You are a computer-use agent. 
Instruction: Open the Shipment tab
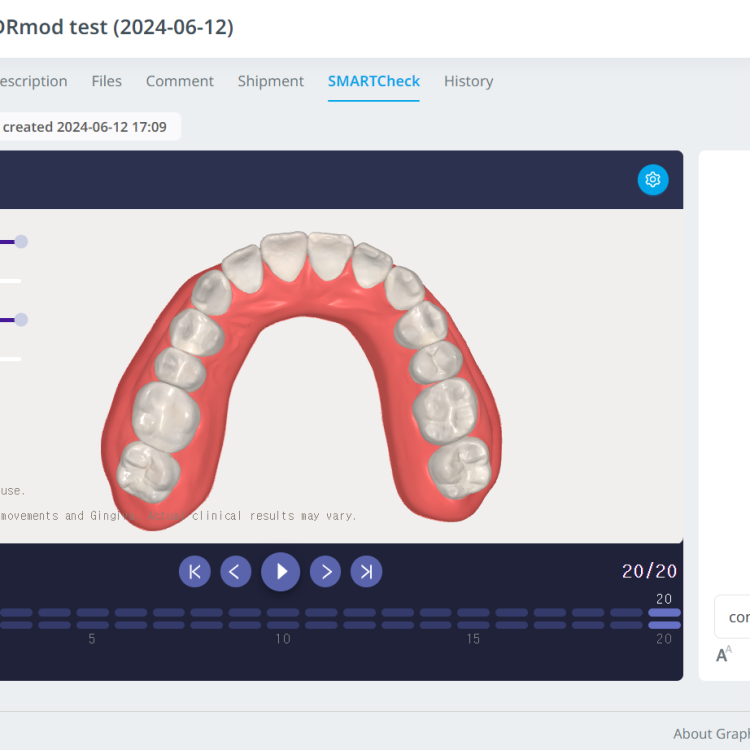coord(271,81)
